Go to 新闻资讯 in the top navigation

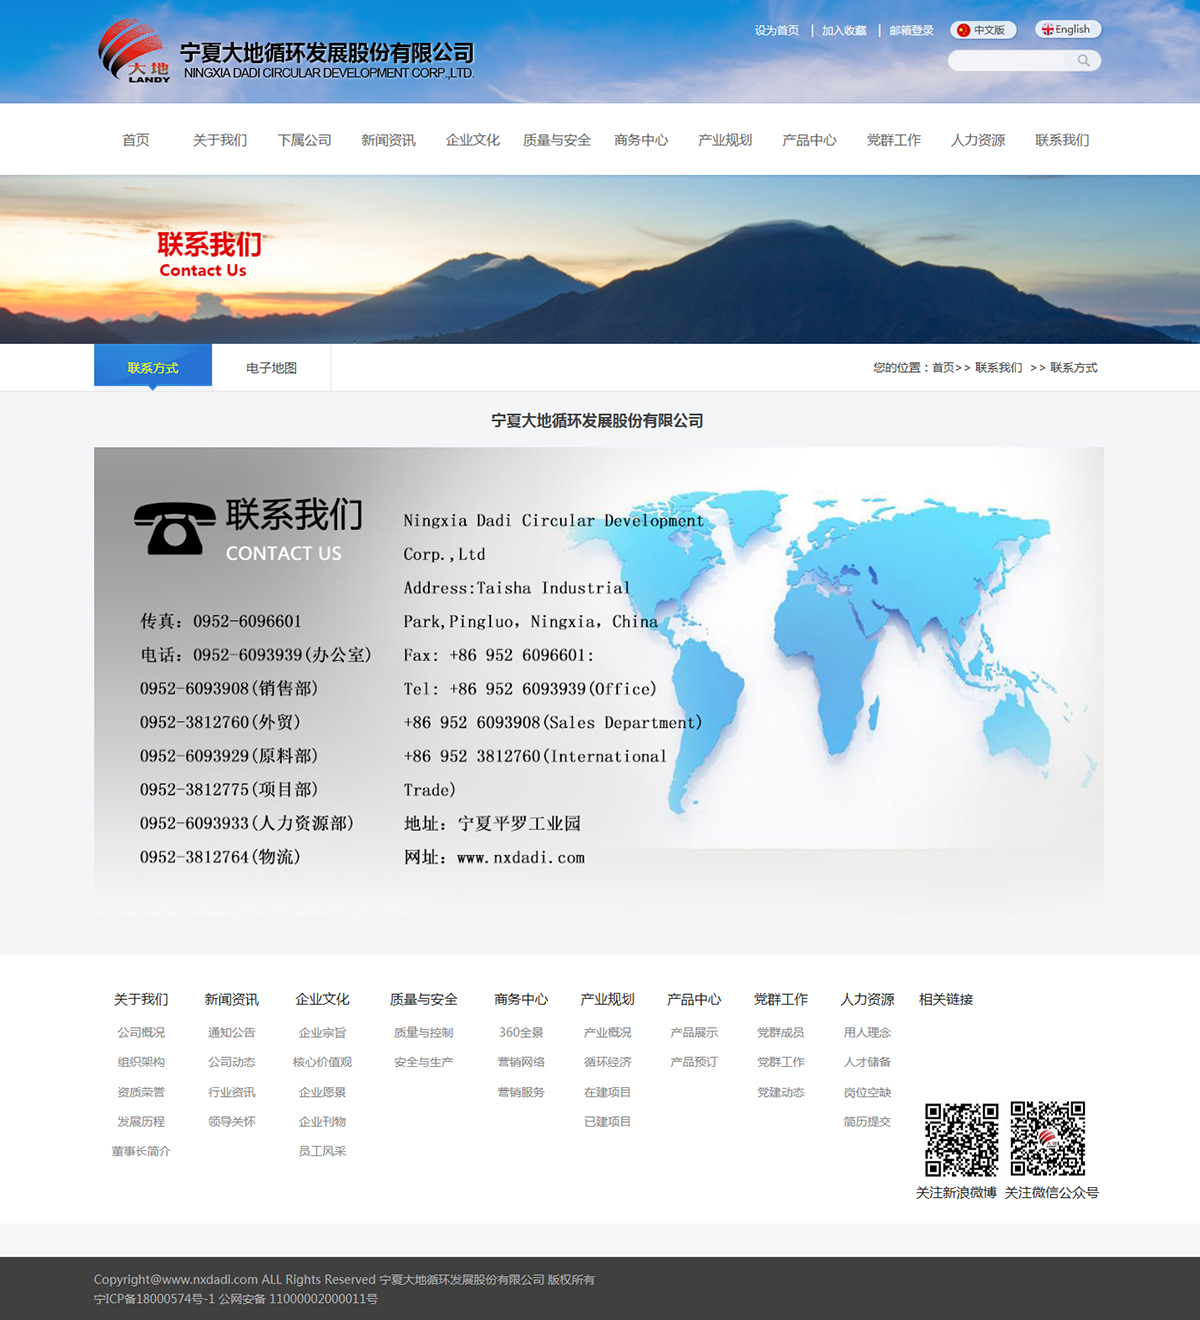point(388,140)
